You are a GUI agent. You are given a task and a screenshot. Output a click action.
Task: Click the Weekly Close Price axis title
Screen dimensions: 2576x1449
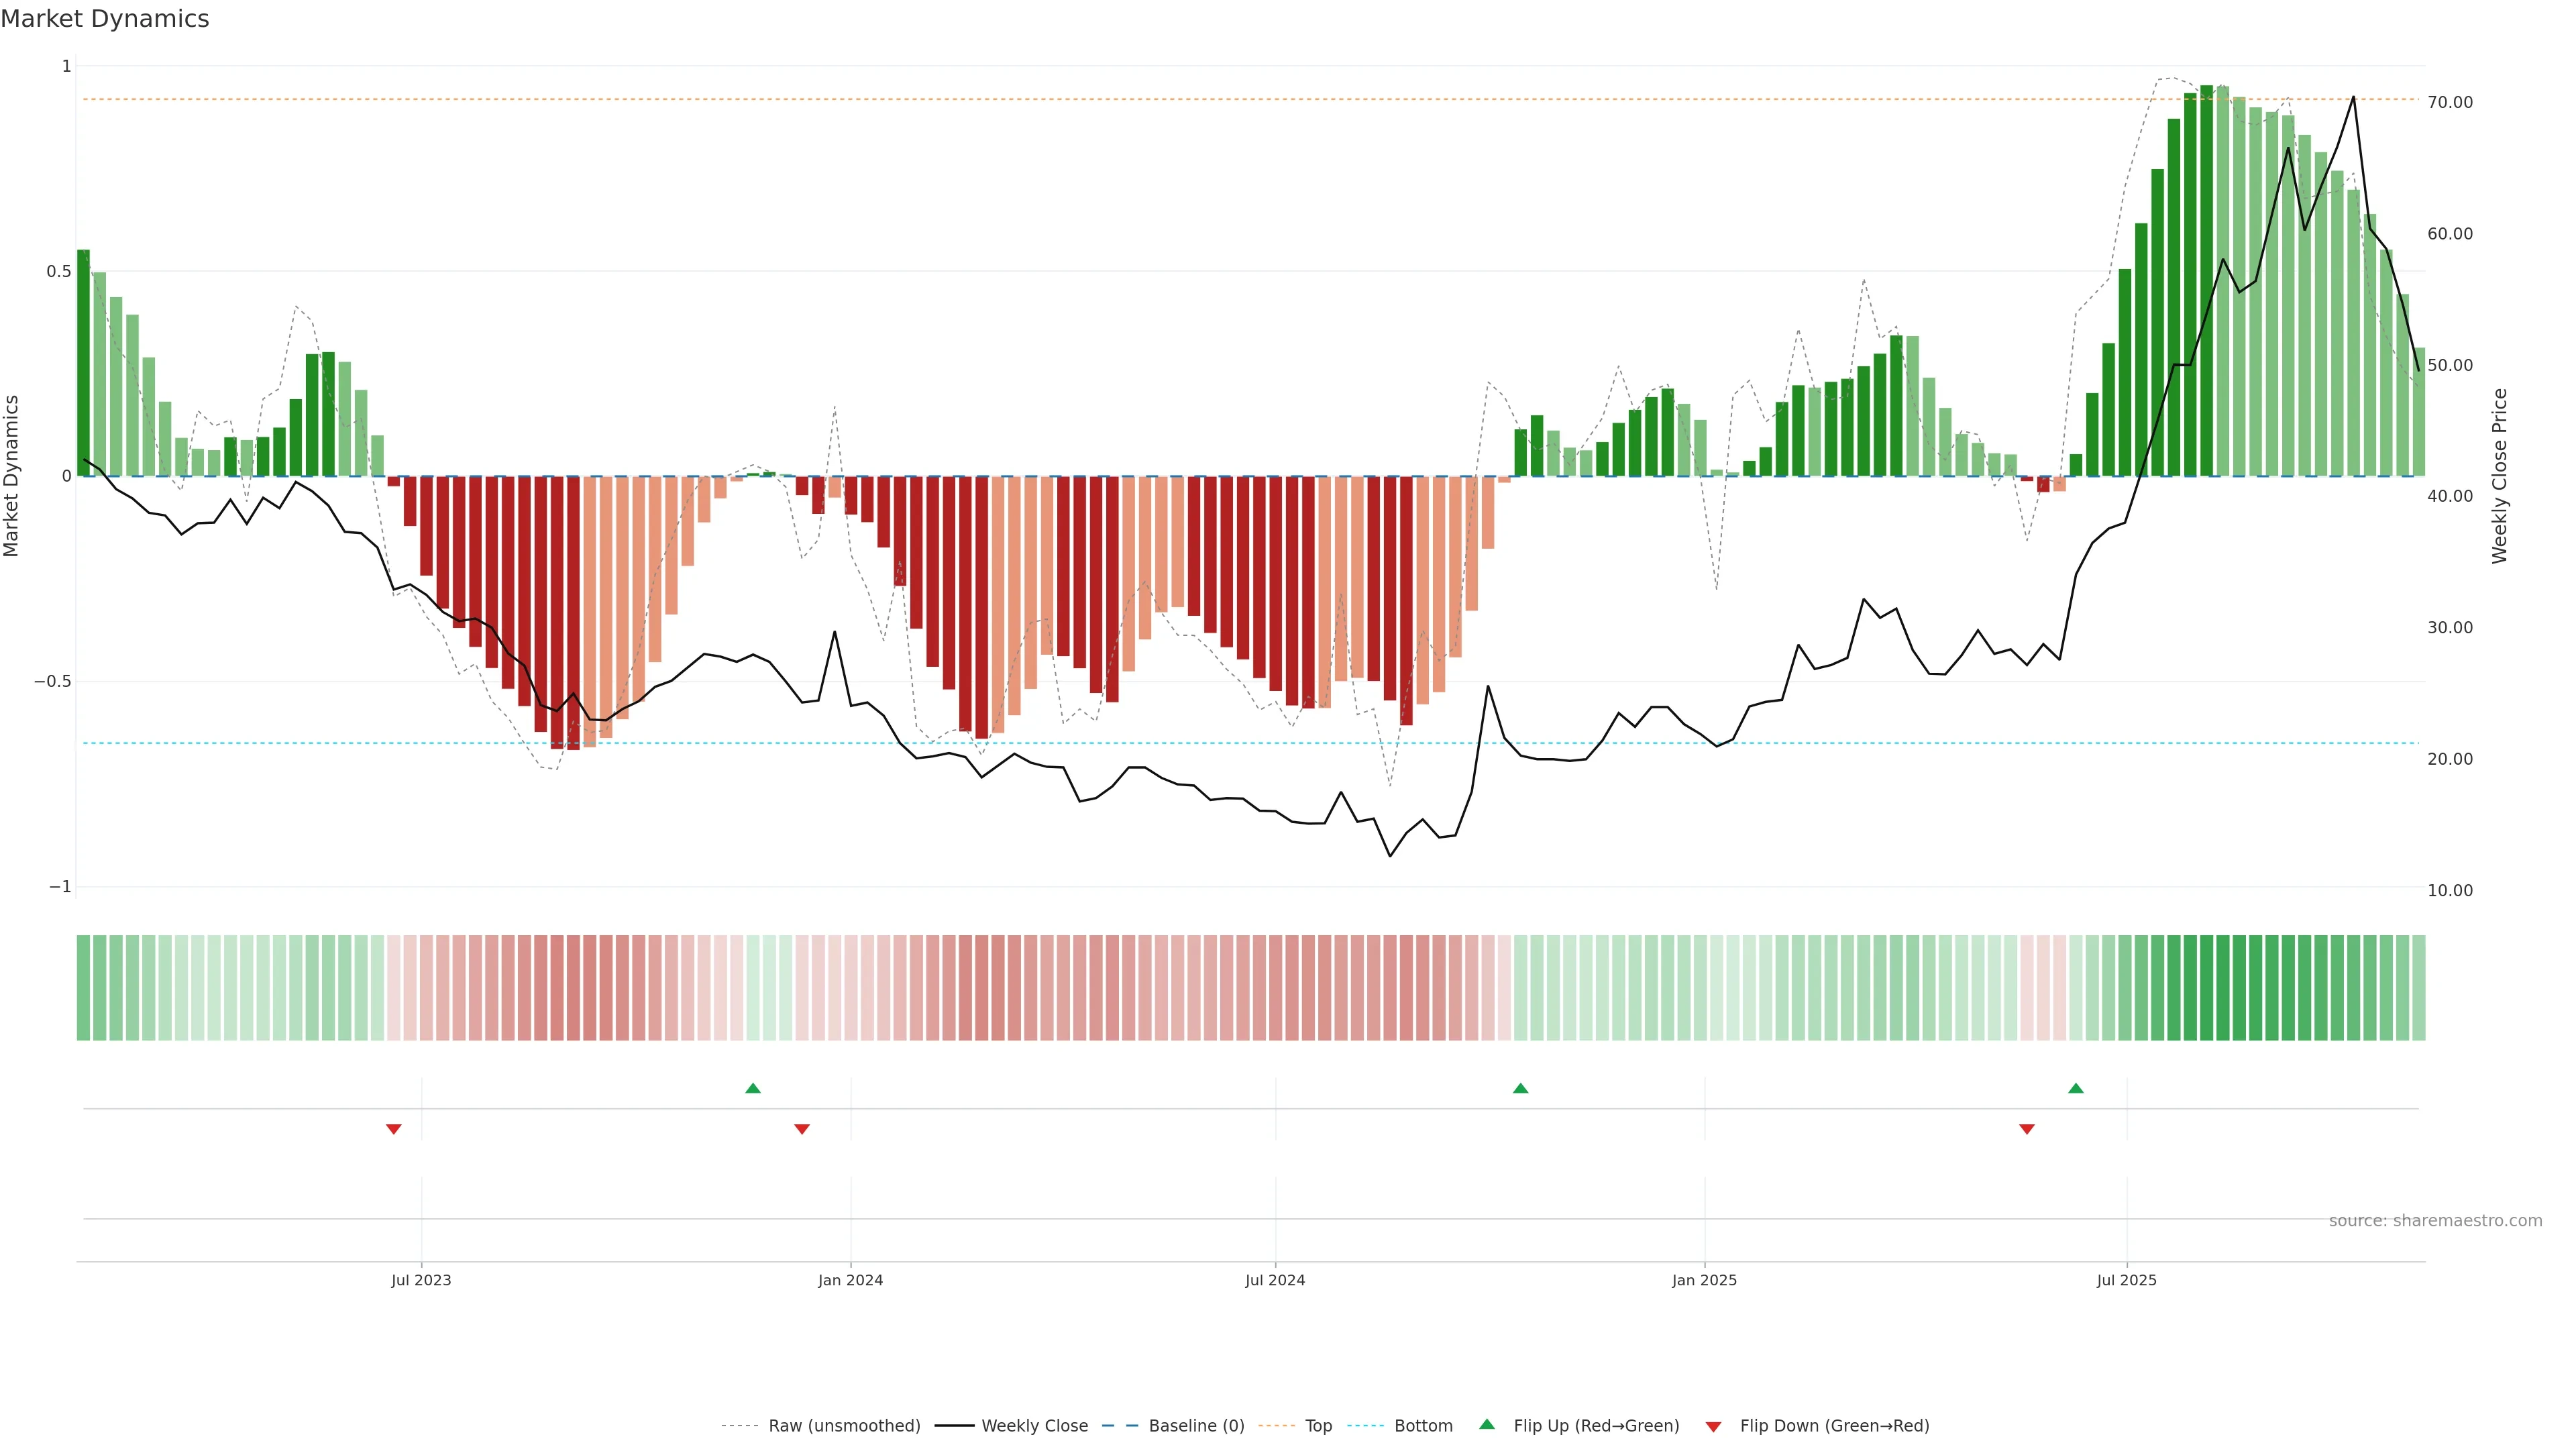click(2499, 476)
